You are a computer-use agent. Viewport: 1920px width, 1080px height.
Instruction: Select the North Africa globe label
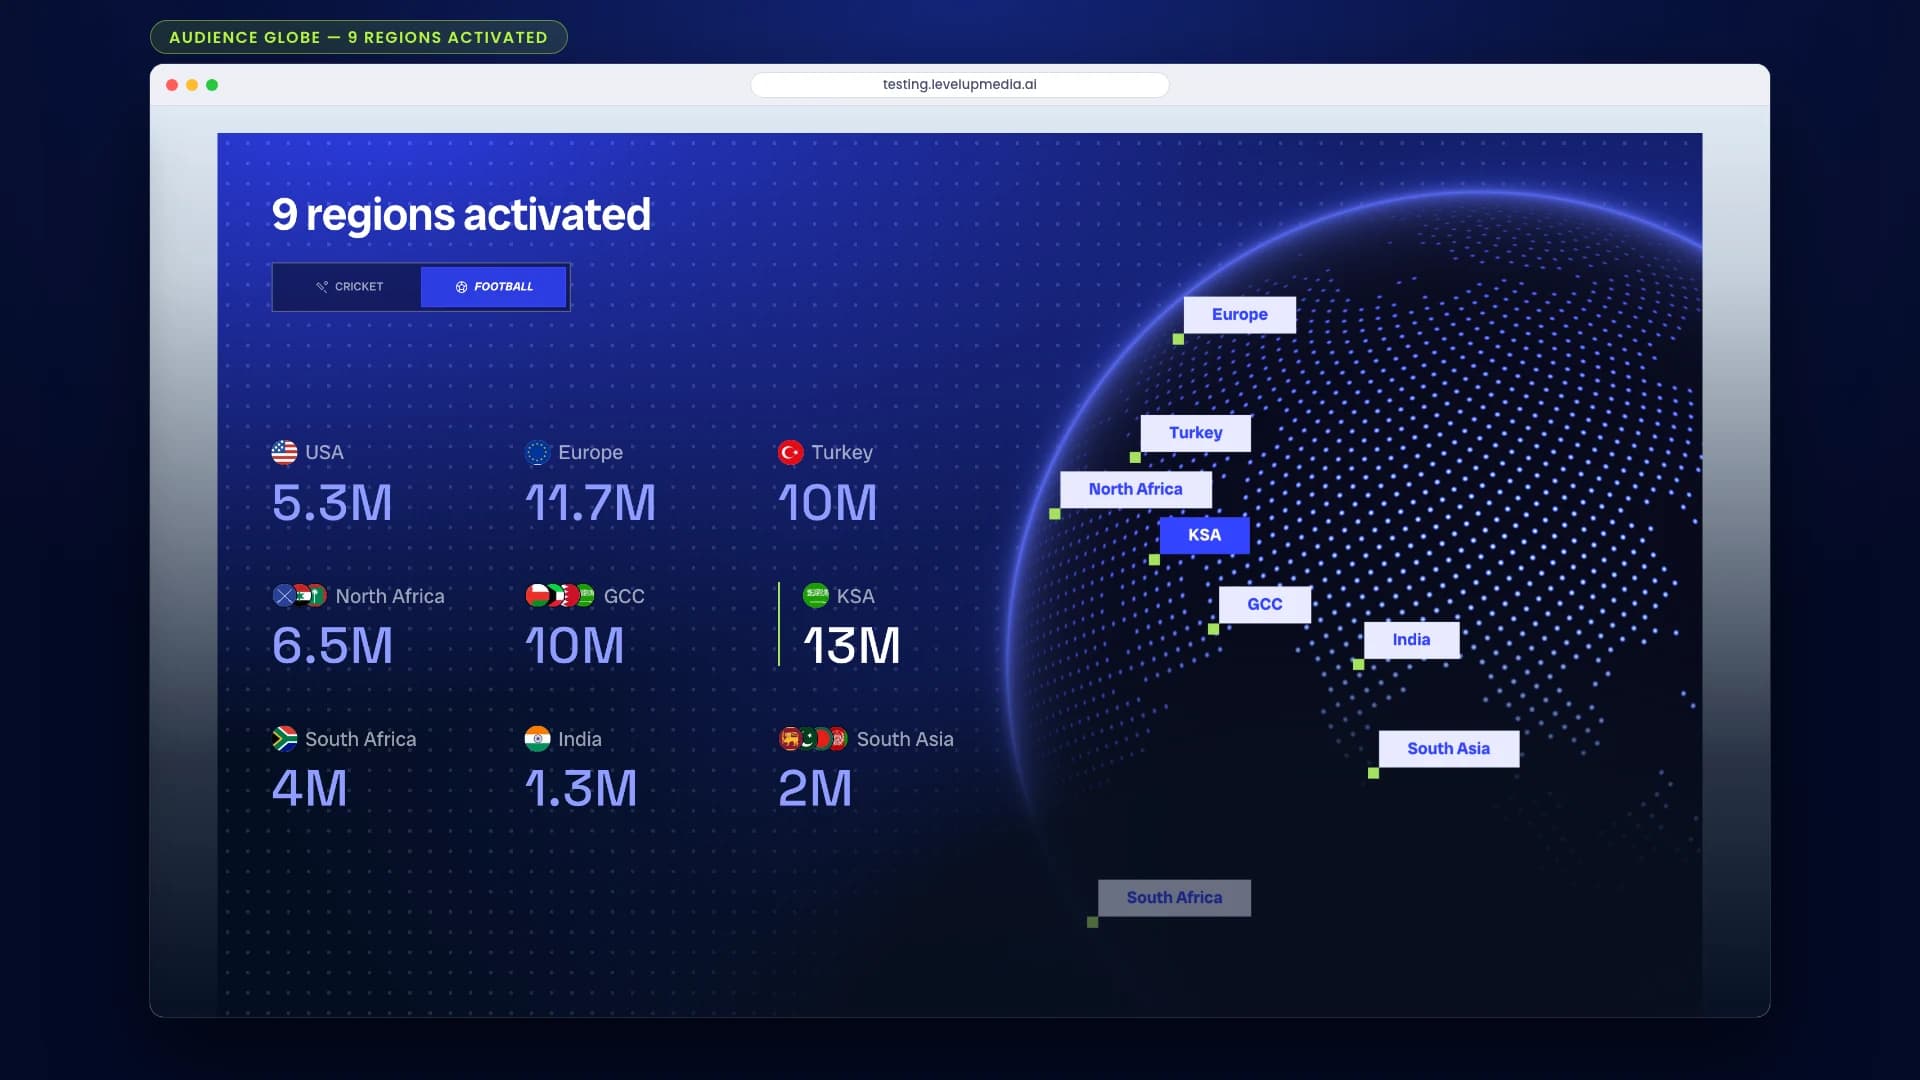point(1135,489)
